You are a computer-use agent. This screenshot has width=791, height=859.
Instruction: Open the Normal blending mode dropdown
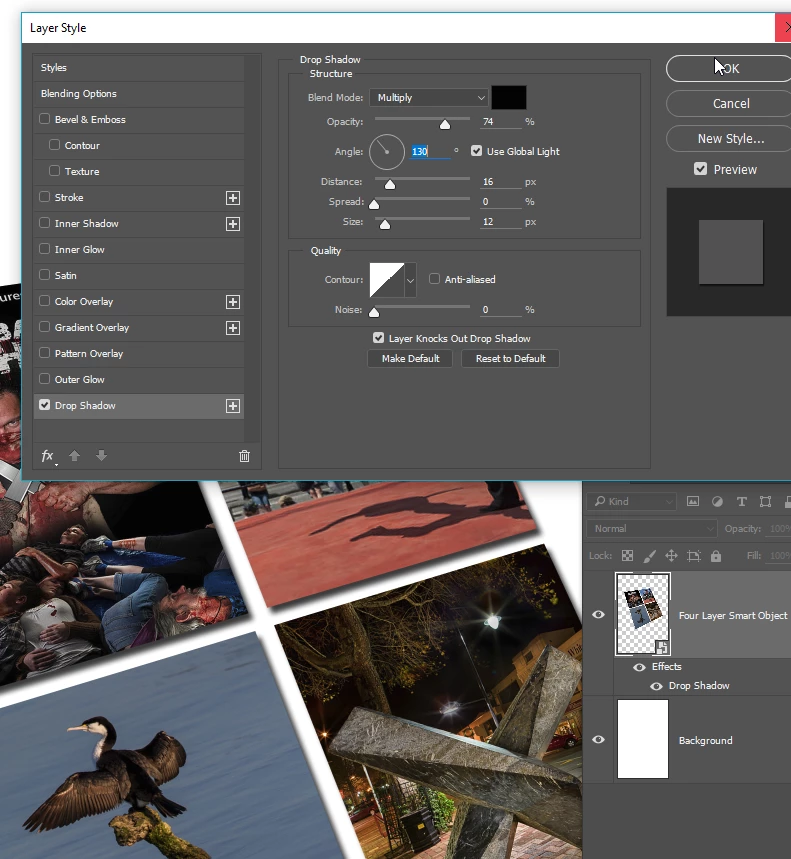point(652,529)
